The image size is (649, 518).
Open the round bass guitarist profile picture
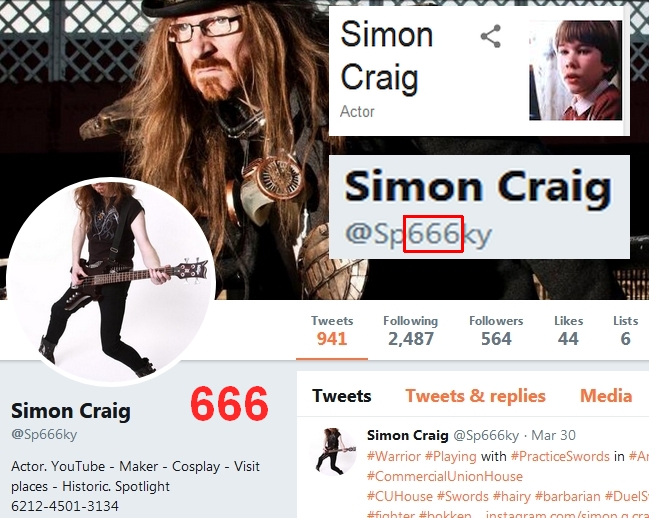(x=111, y=281)
